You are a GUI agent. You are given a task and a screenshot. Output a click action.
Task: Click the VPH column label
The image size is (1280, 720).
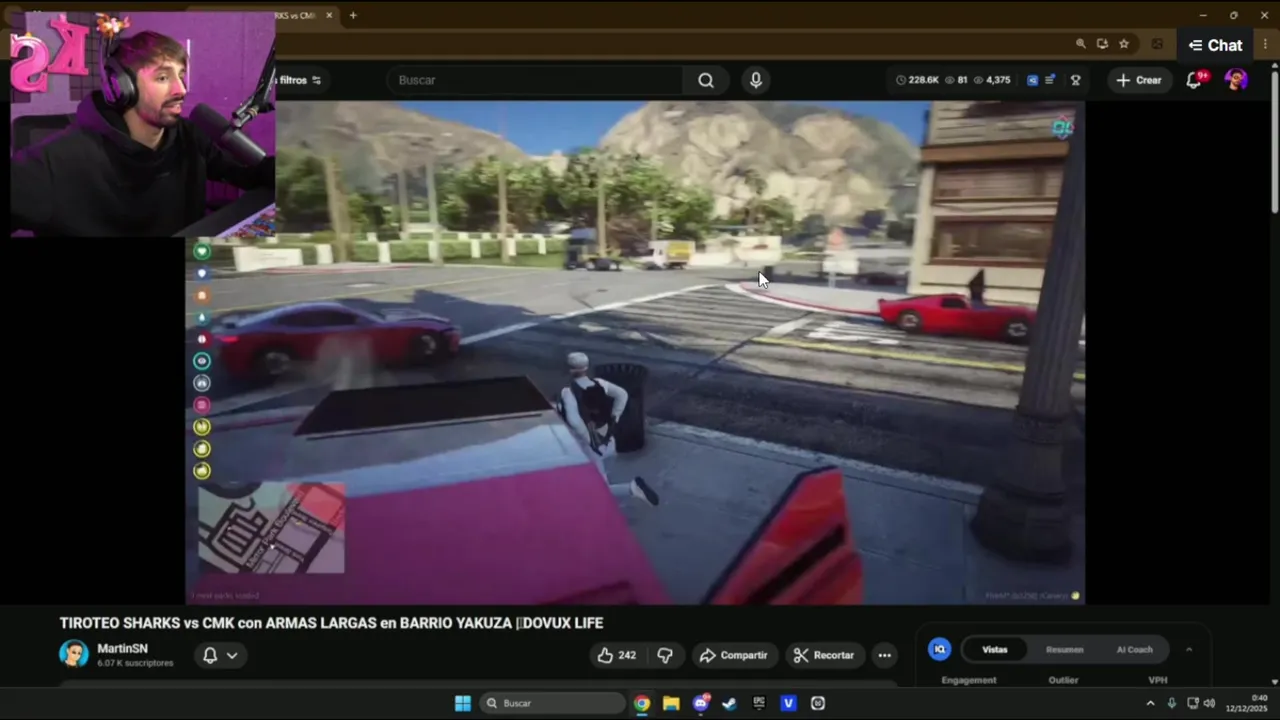(1158, 680)
